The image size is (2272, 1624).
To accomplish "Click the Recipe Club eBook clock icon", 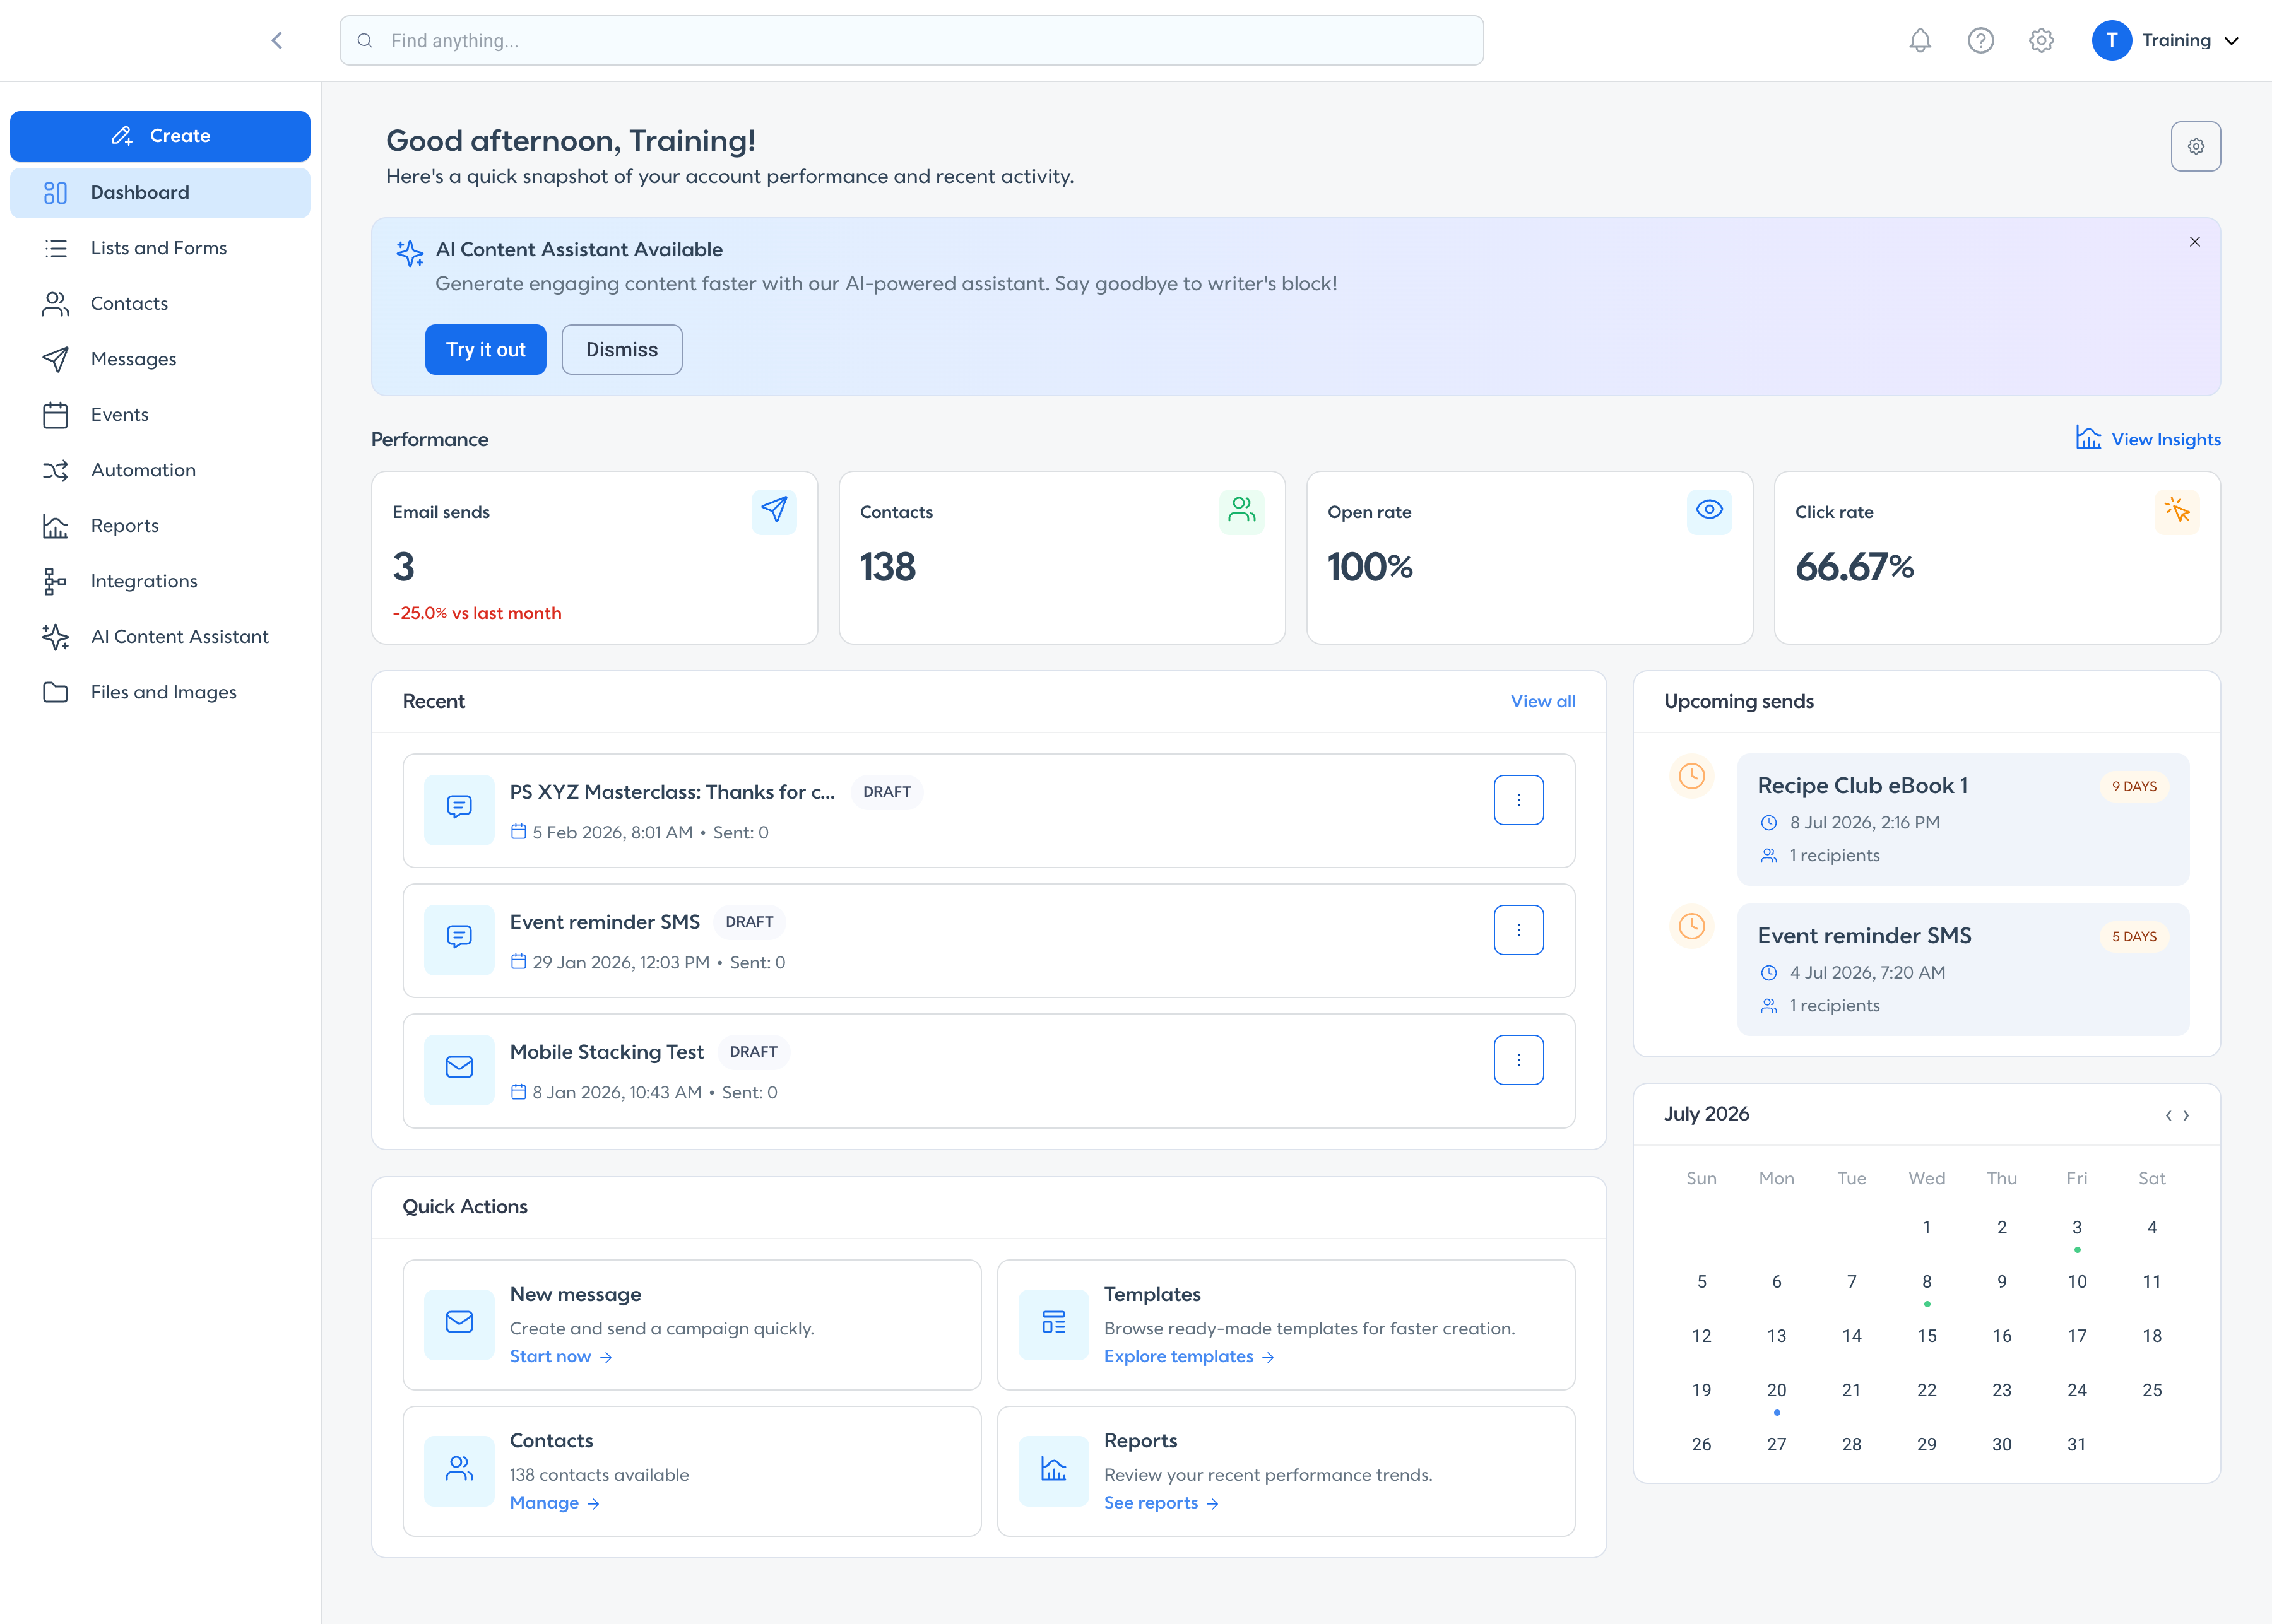I will (1691, 776).
